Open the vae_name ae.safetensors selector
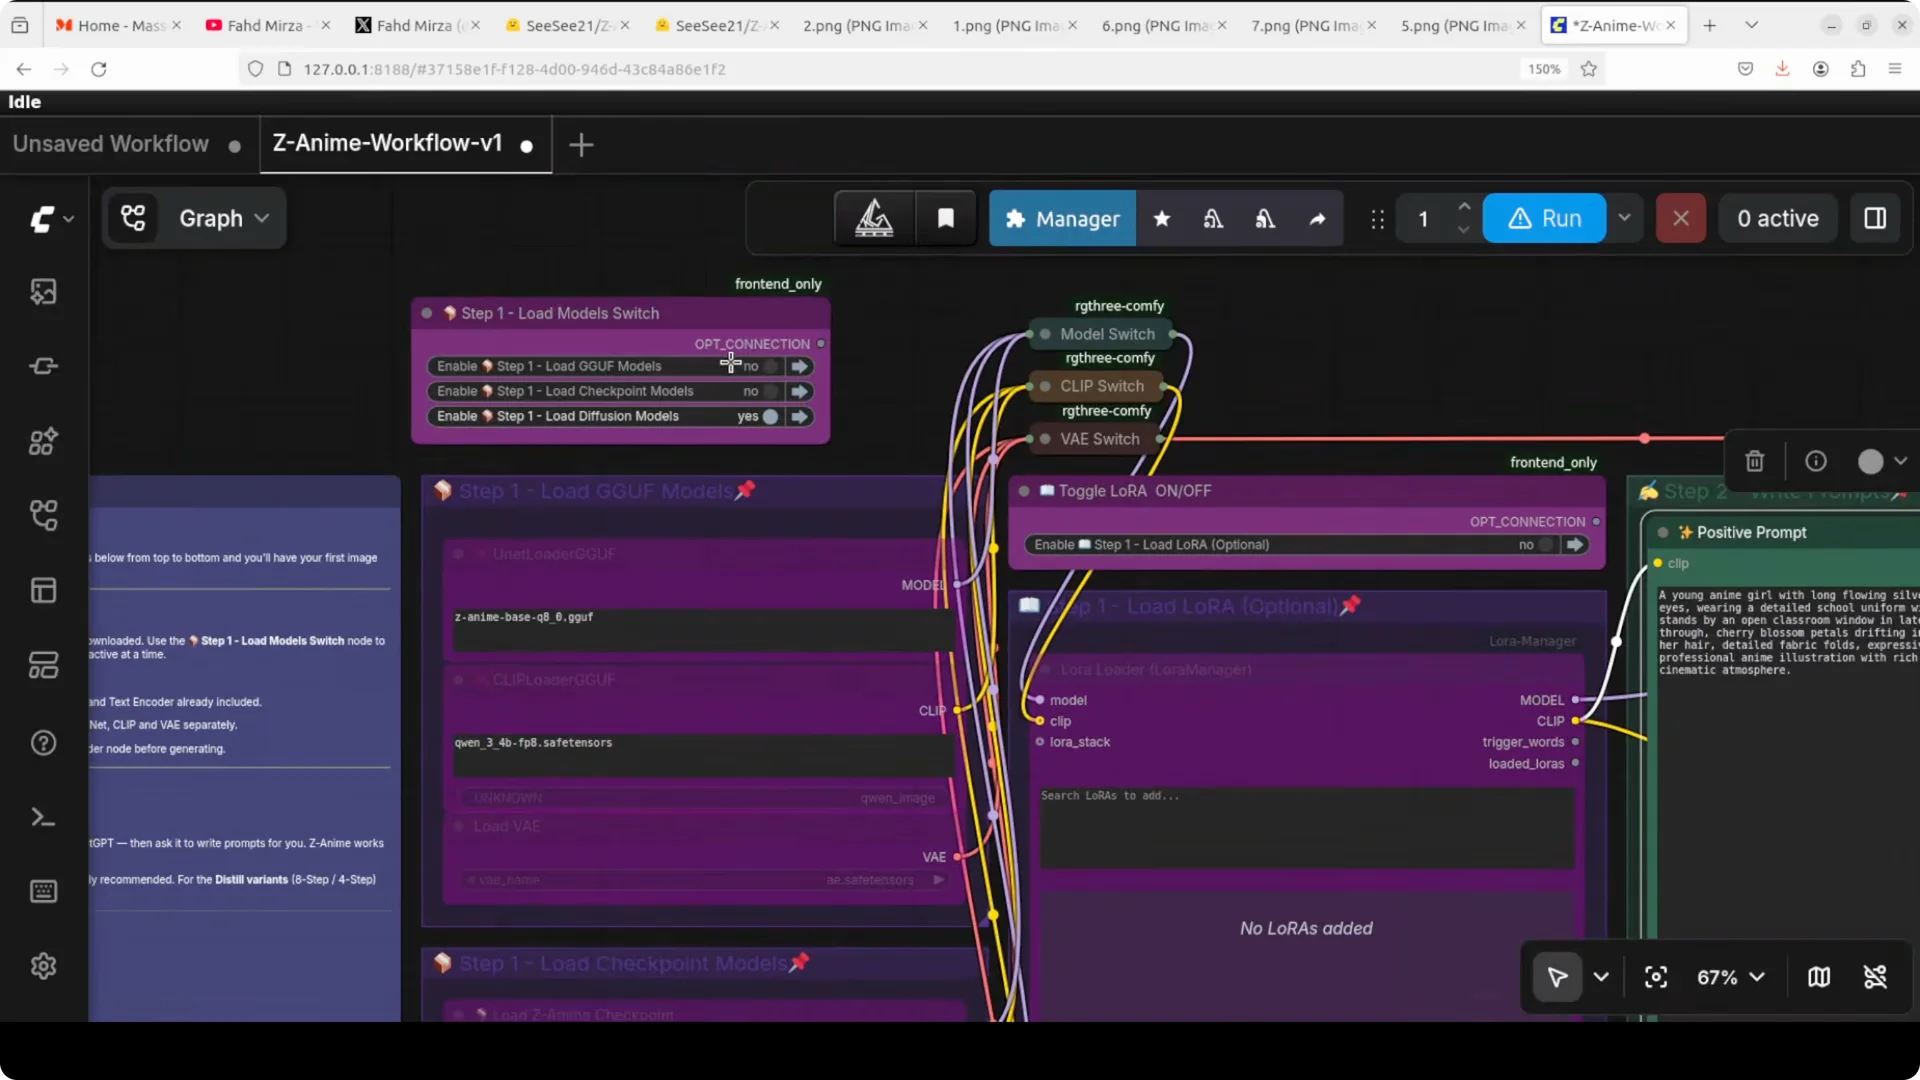1920x1080 pixels. tap(706, 880)
